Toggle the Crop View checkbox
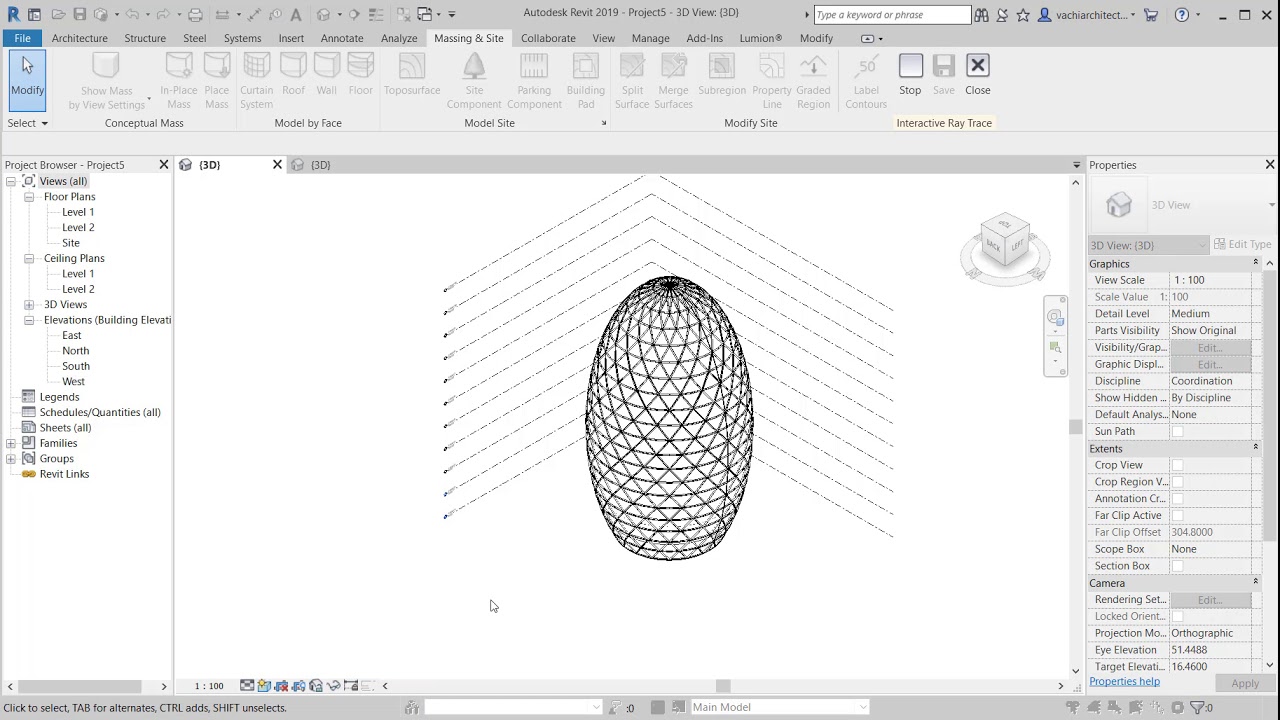The height and width of the screenshot is (720, 1280). tap(1177, 465)
